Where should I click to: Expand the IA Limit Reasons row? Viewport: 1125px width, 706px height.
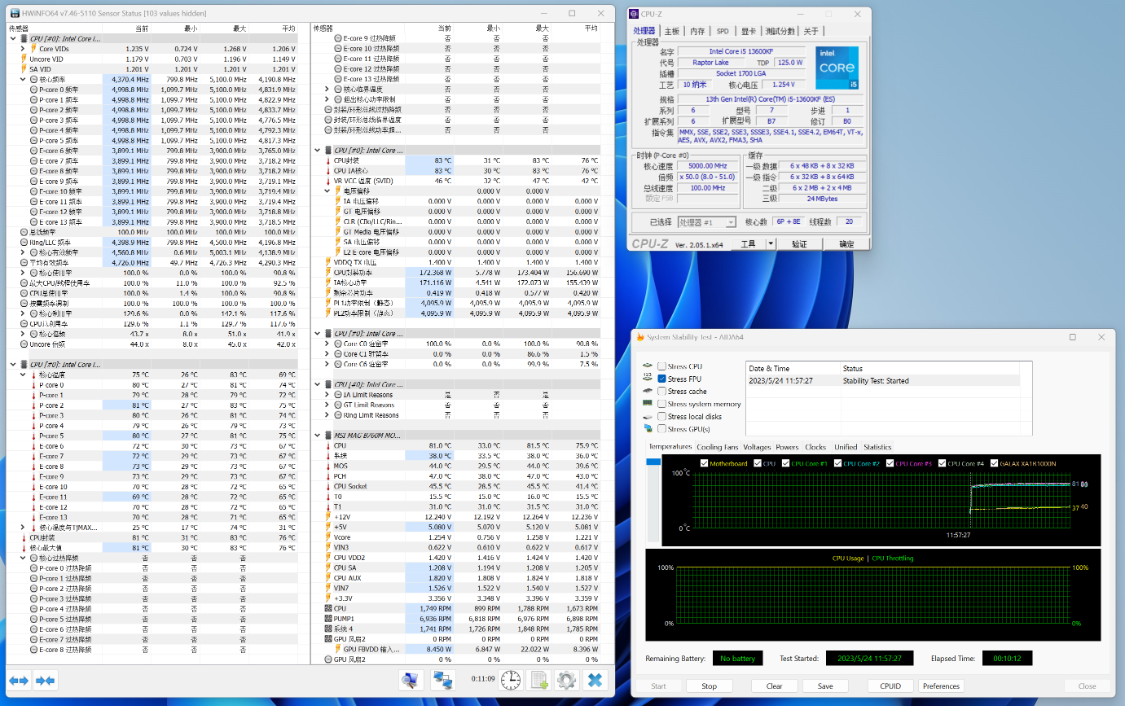pos(327,395)
